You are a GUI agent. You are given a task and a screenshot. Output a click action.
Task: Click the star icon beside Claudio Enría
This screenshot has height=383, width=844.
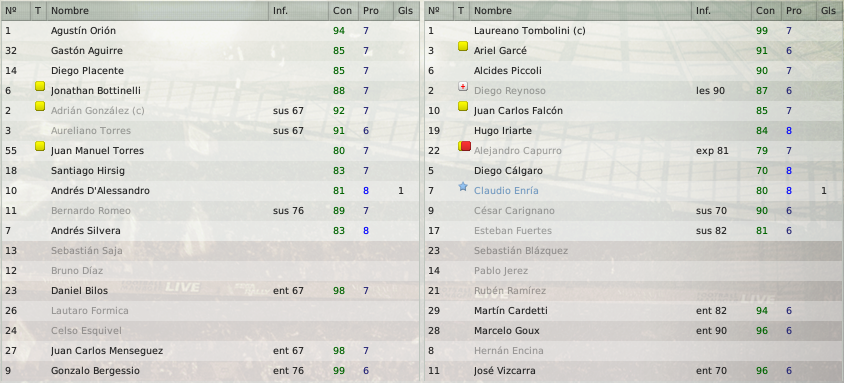[463, 186]
